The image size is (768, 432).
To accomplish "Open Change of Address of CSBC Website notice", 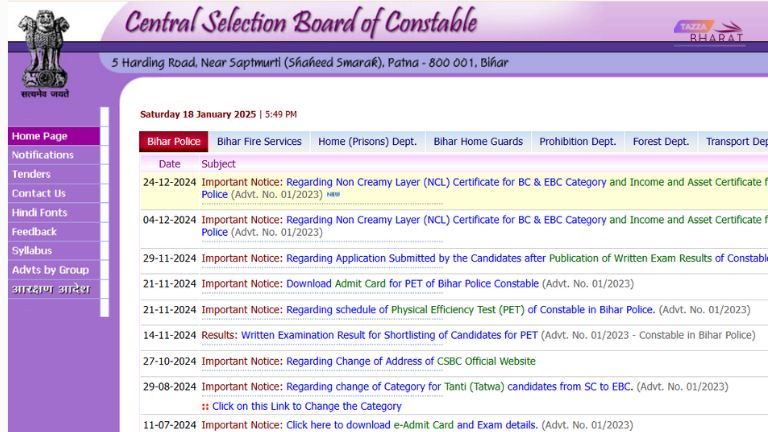I will (411, 361).
